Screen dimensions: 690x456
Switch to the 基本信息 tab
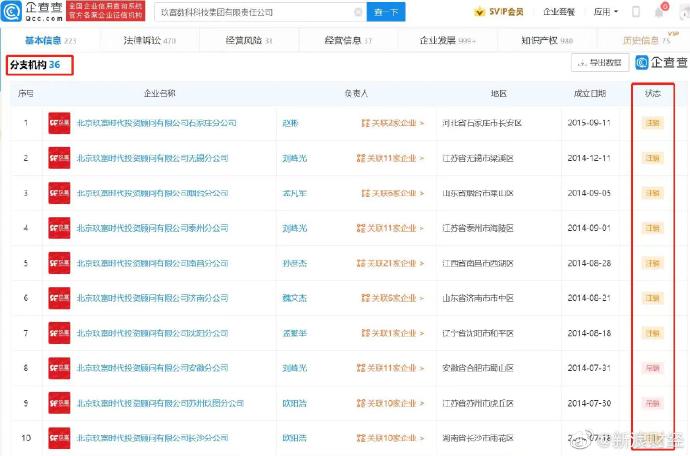pyautogui.click(x=50, y=40)
